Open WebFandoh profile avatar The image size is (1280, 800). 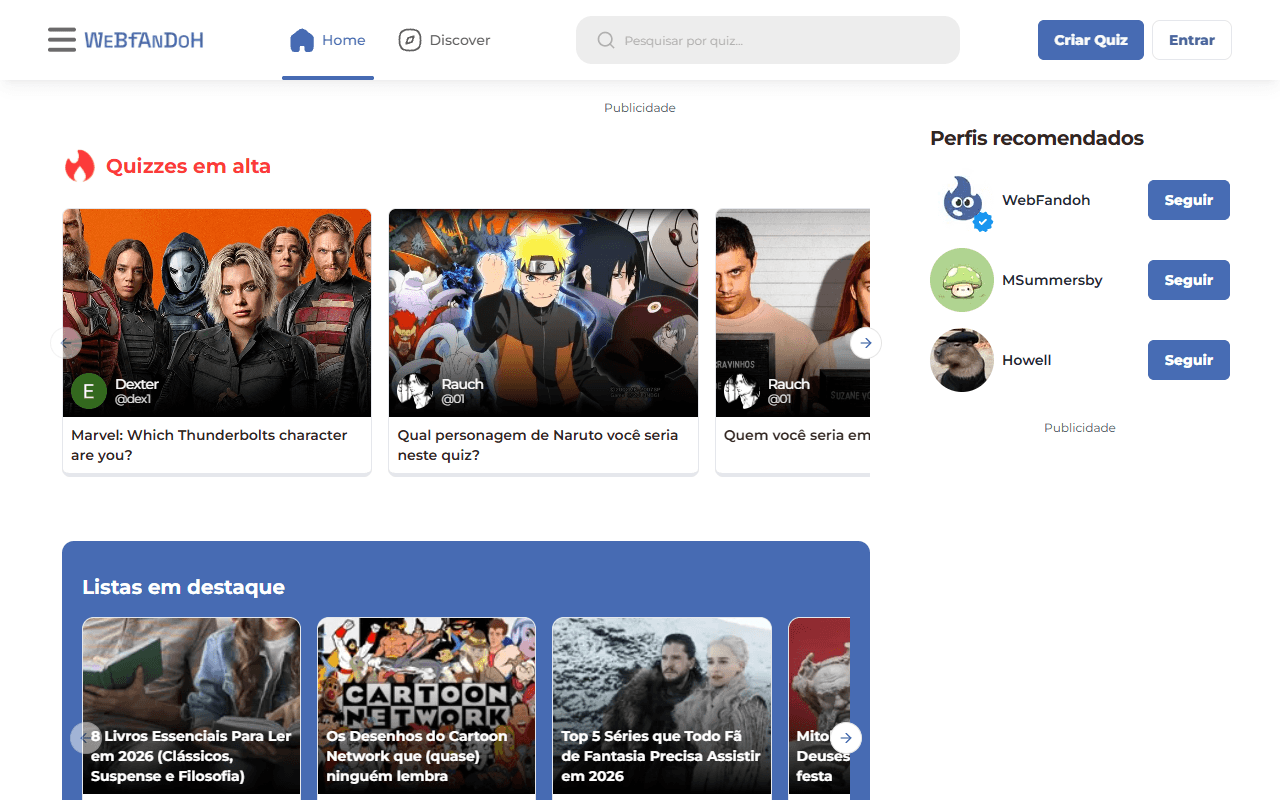coord(962,200)
